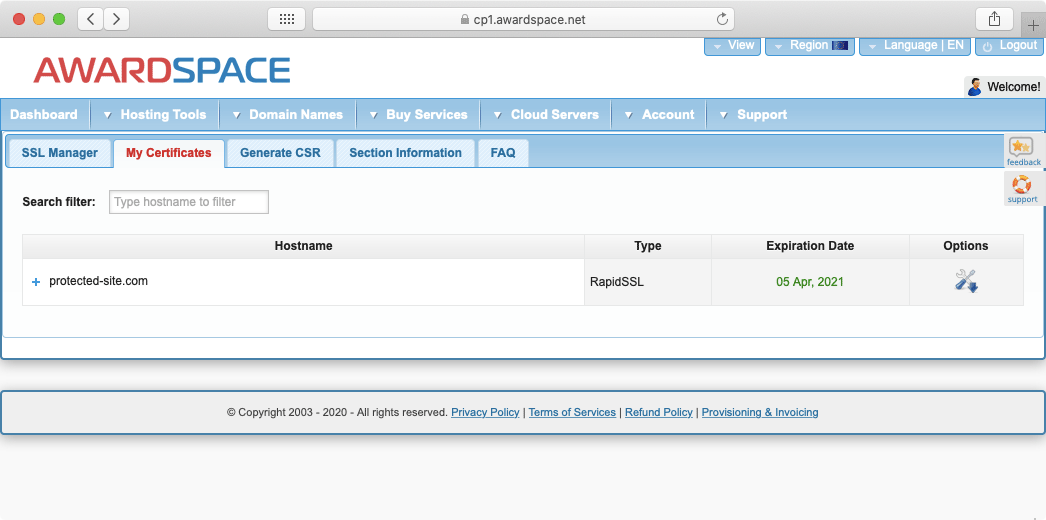Open the Region dropdown
1046x520 pixels.
(x=809, y=46)
